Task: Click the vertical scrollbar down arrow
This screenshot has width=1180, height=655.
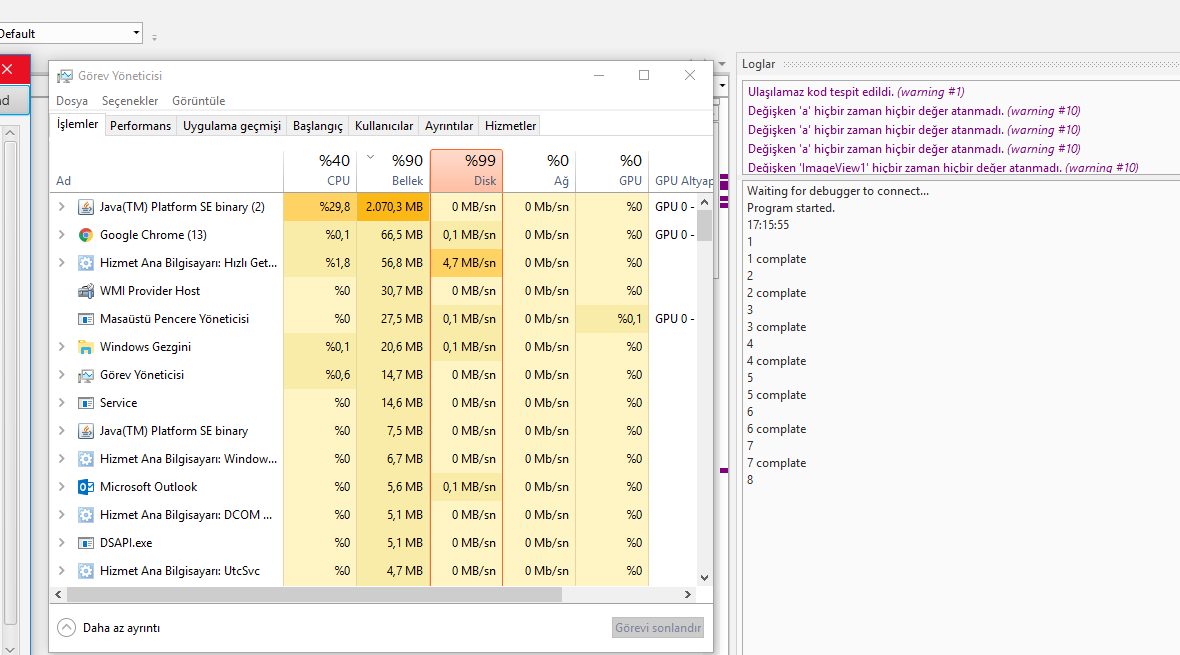Action: 704,577
